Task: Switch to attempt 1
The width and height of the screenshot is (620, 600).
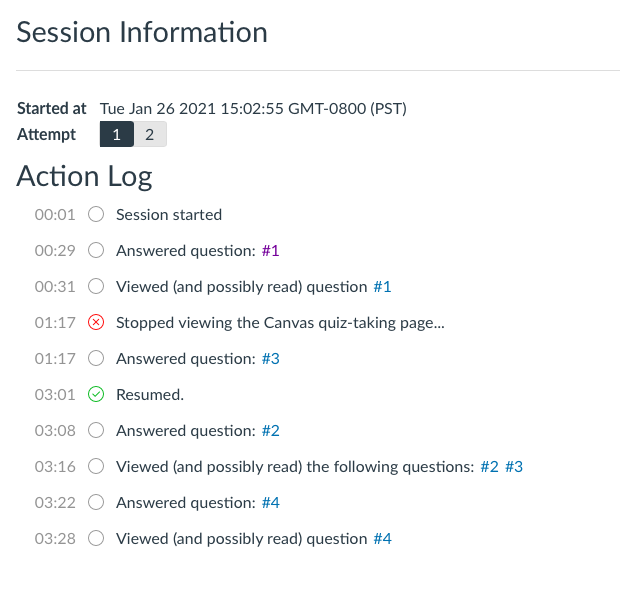Action: pyautogui.click(x=116, y=135)
